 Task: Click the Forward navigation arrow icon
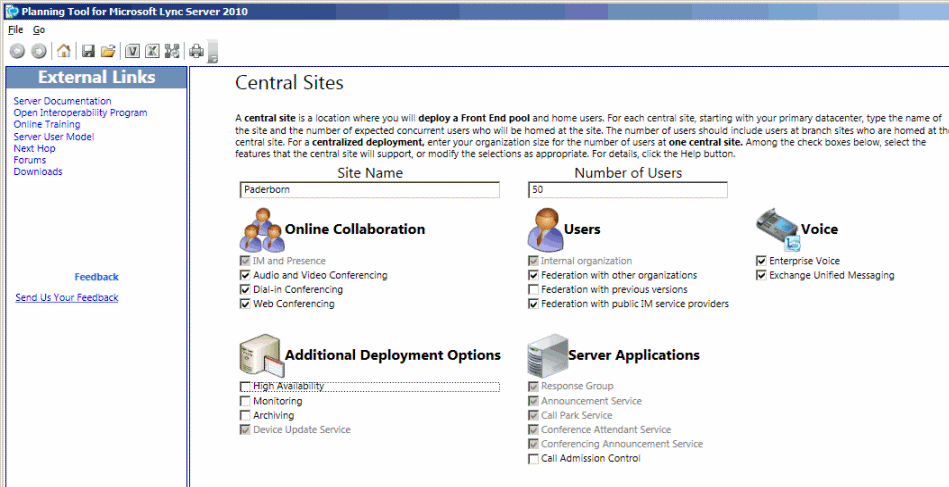tap(38, 51)
